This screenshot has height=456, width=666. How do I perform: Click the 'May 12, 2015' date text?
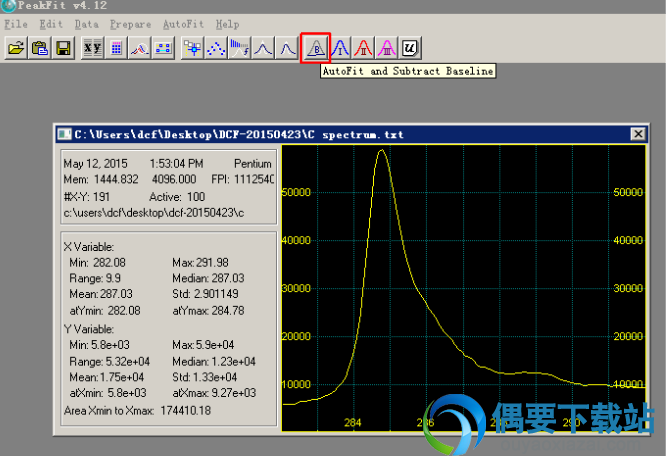(x=96, y=164)
